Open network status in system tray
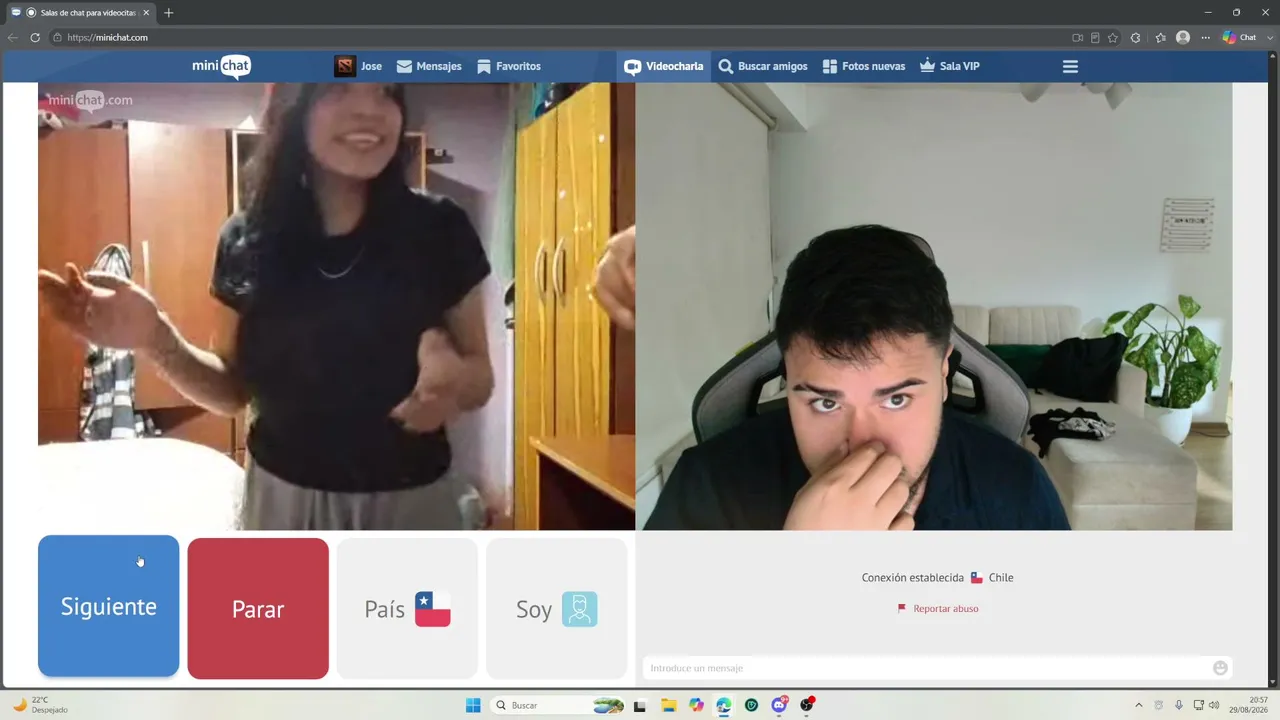Screen dimensions: 1280x720 point(1199,705)
